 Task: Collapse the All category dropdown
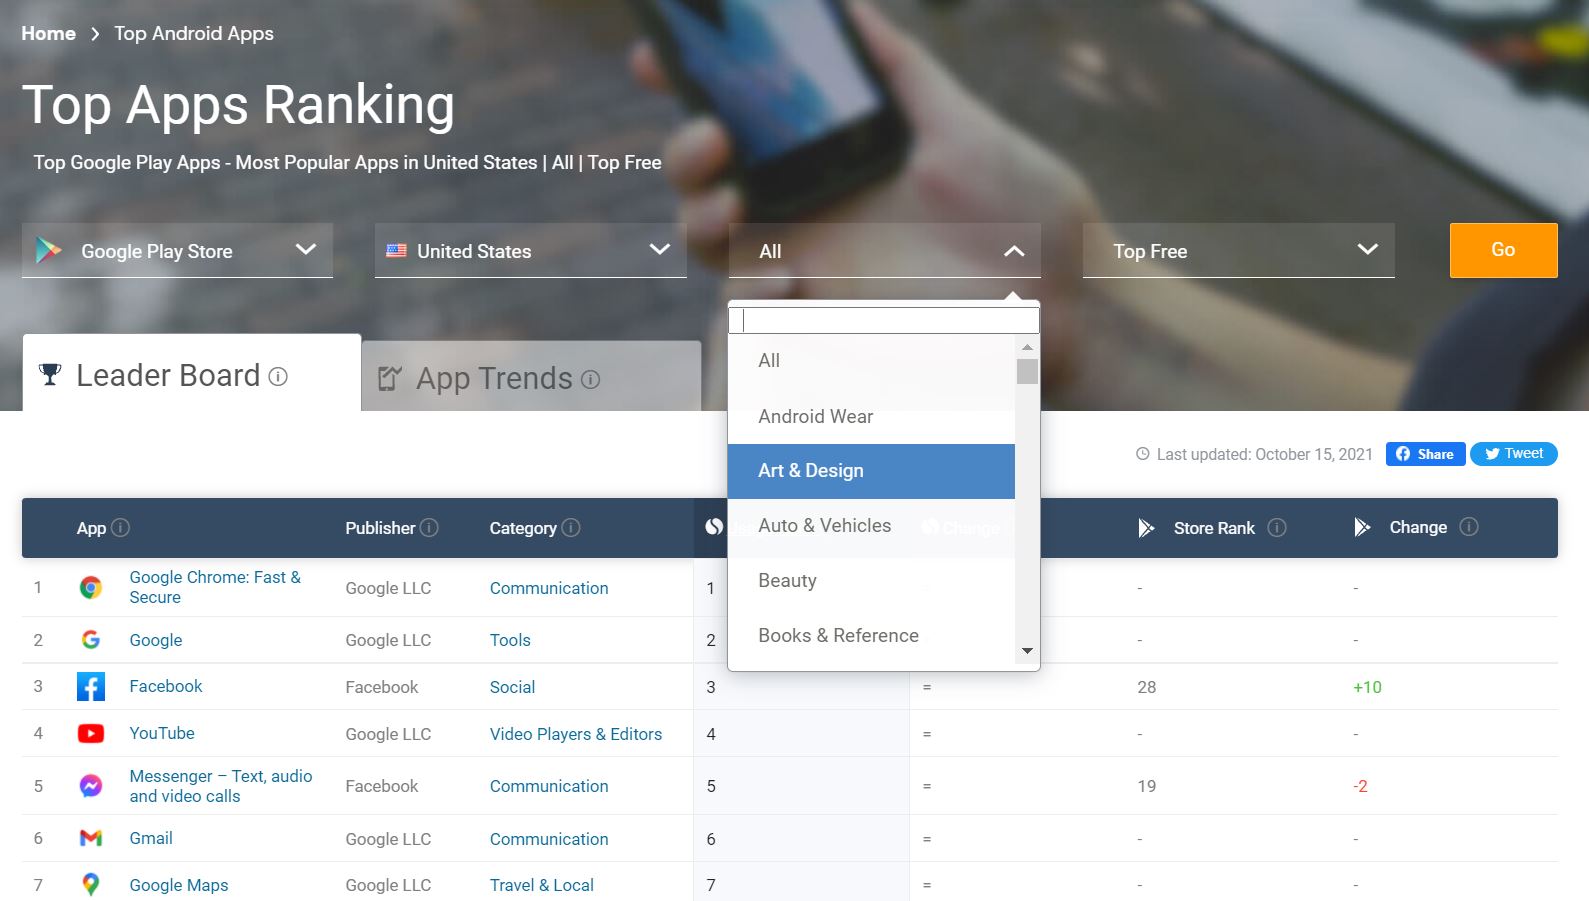(x=885, y=250)
